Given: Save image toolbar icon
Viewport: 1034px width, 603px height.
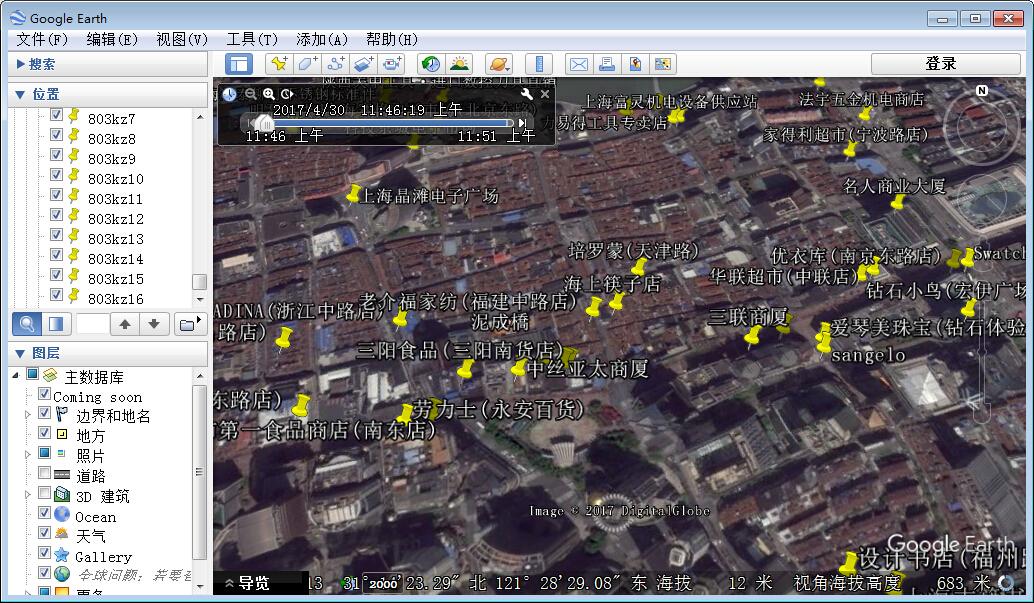Looking at the screenshot, I should click(635, 64).
